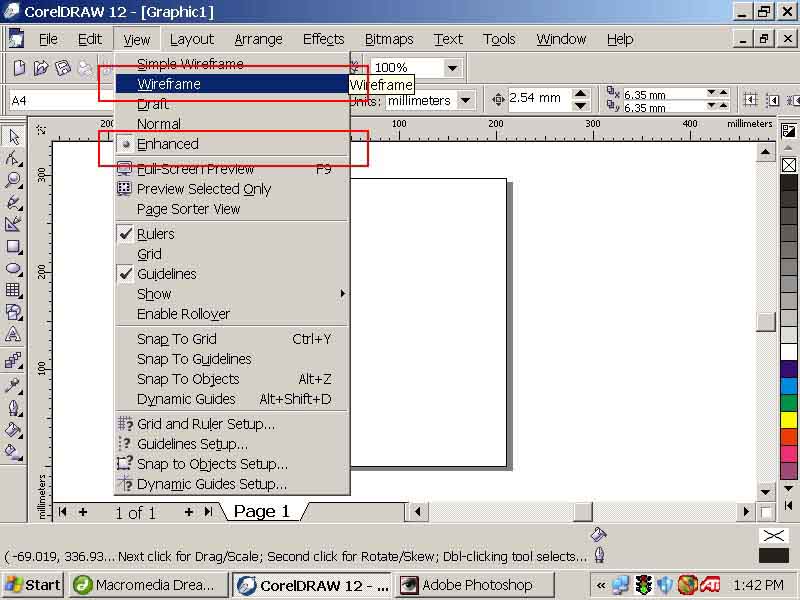Select the Page 1 tab
This screenshot has width=800, height=600.
262,511
